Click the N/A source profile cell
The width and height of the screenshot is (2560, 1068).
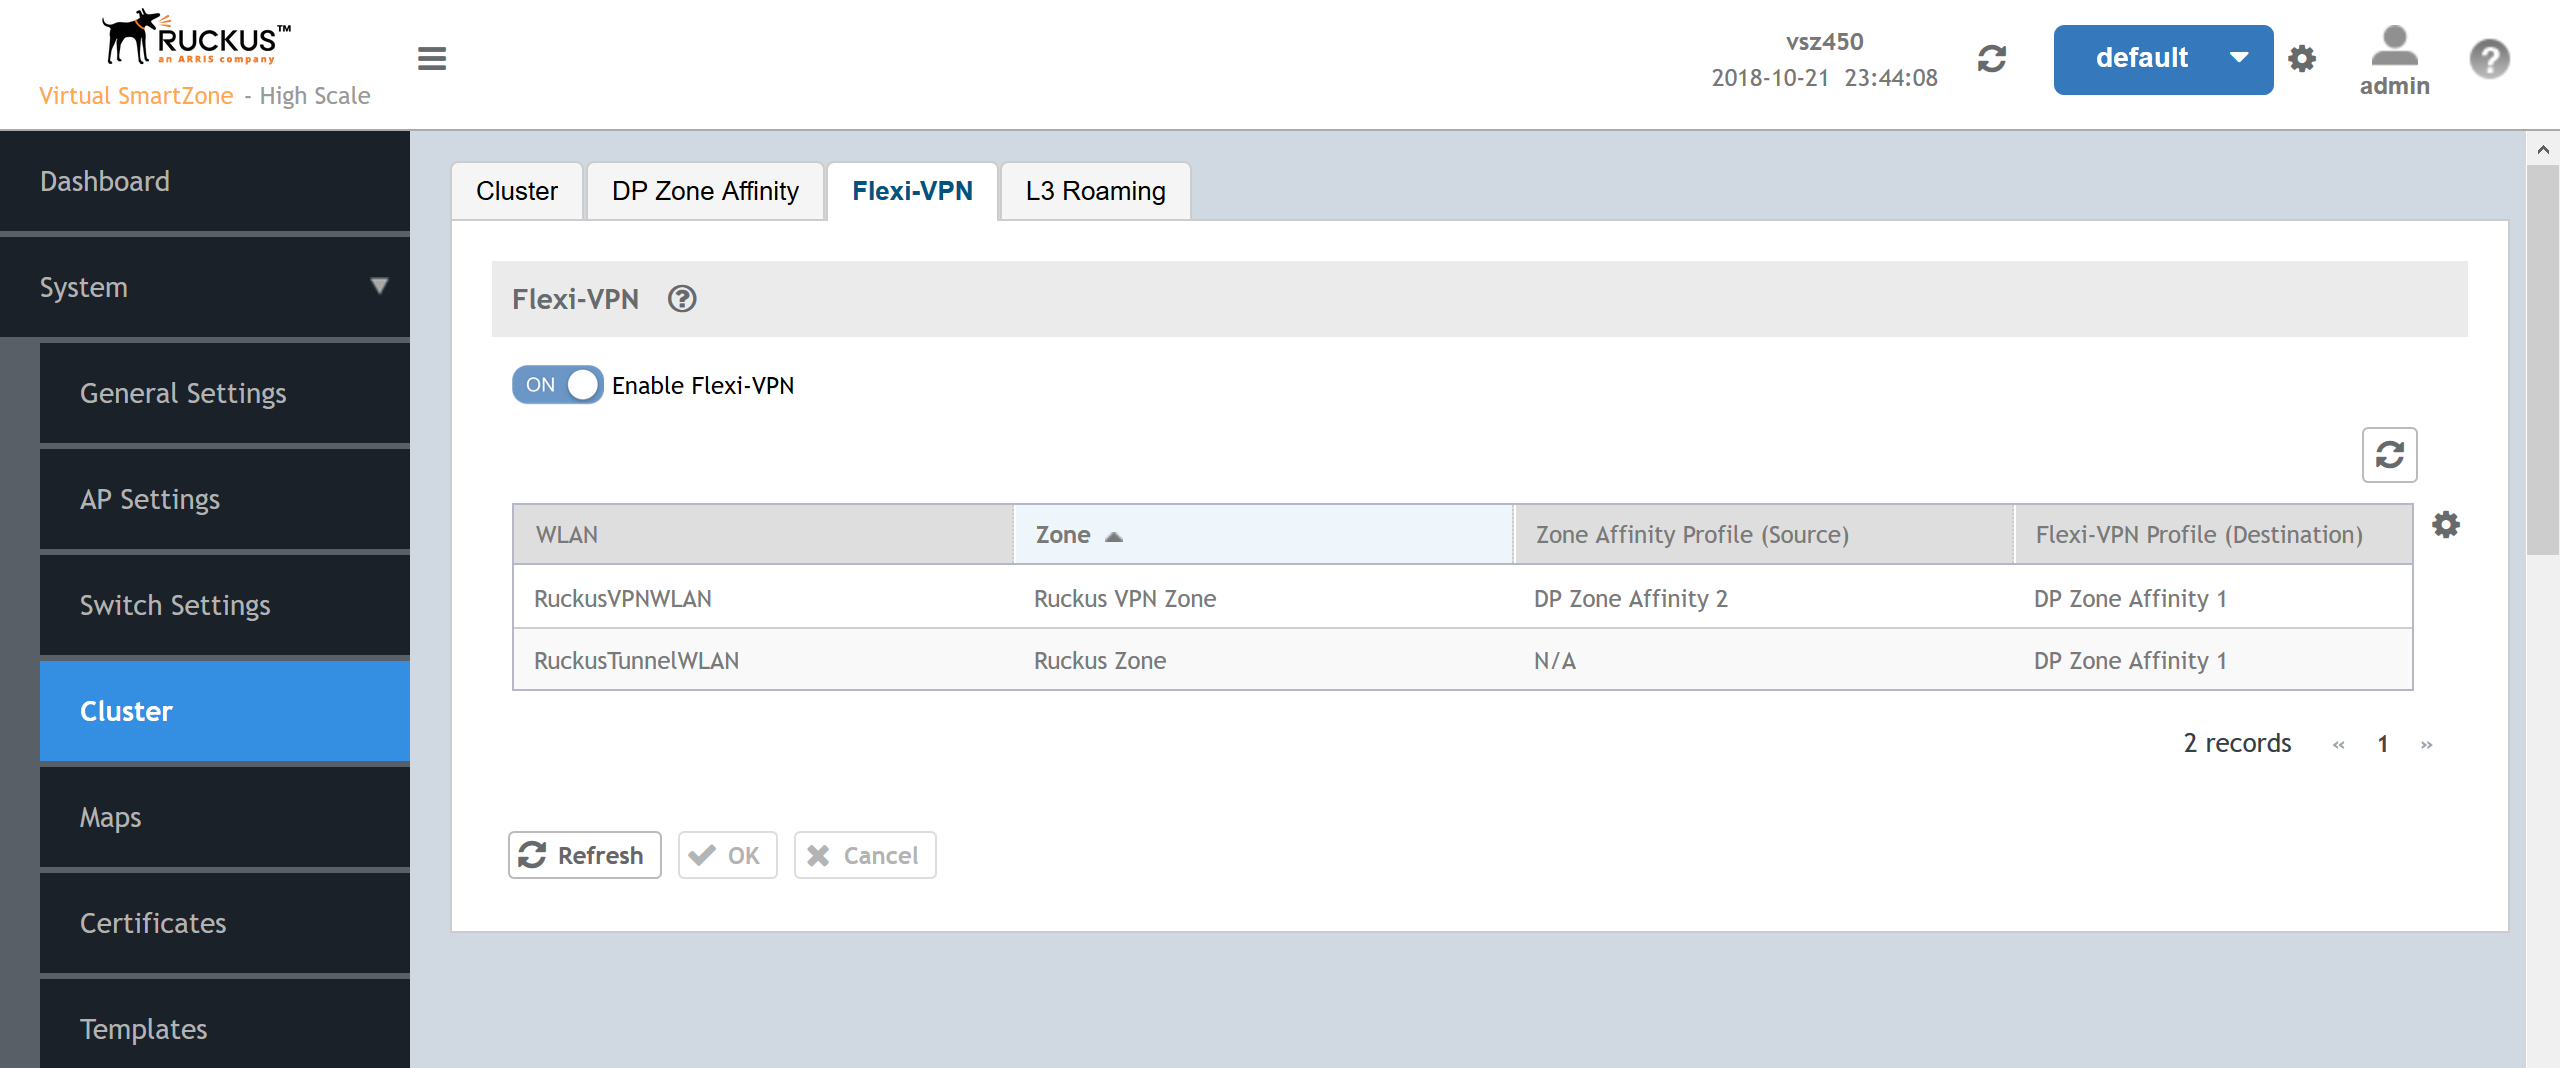point(1555,661)
